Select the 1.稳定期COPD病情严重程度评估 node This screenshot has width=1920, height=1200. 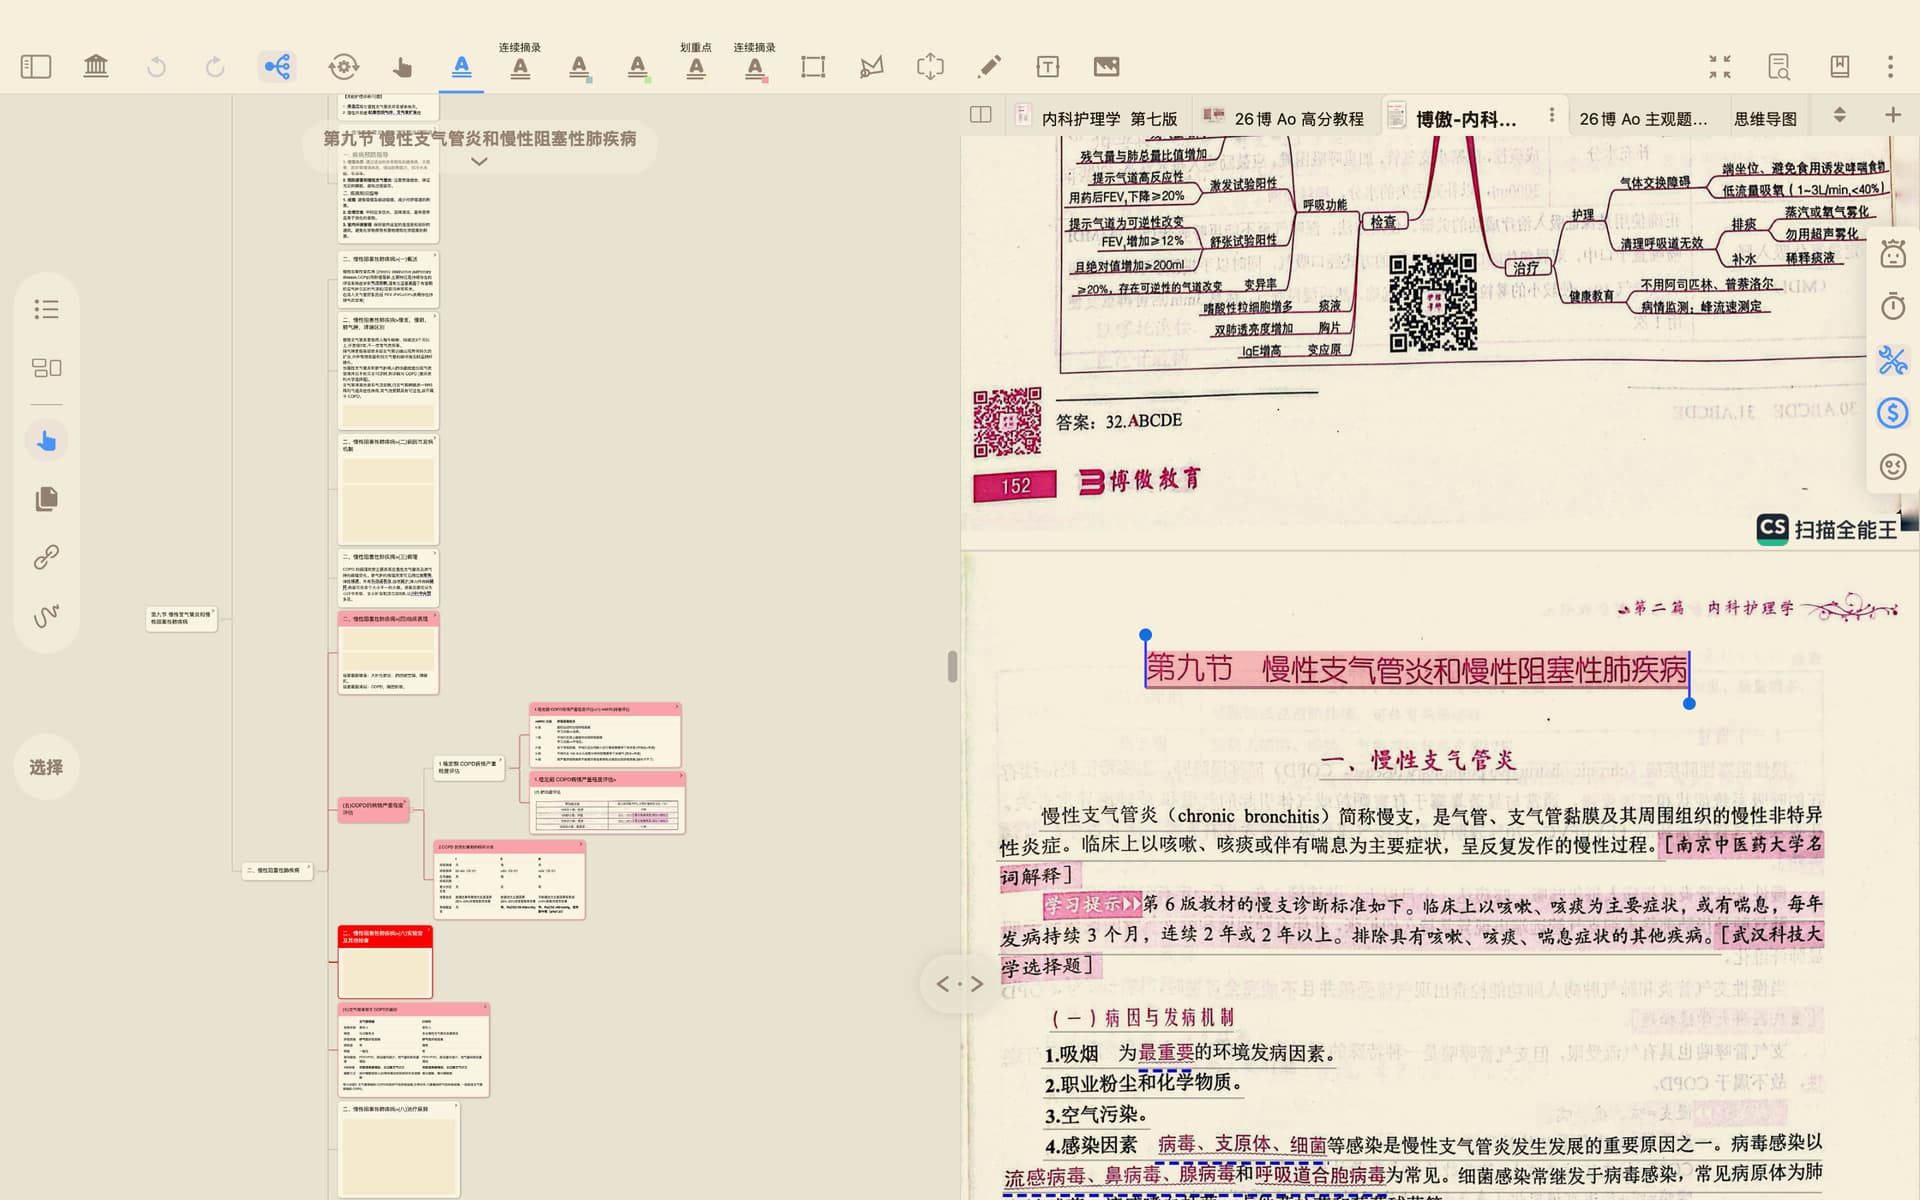468,767
